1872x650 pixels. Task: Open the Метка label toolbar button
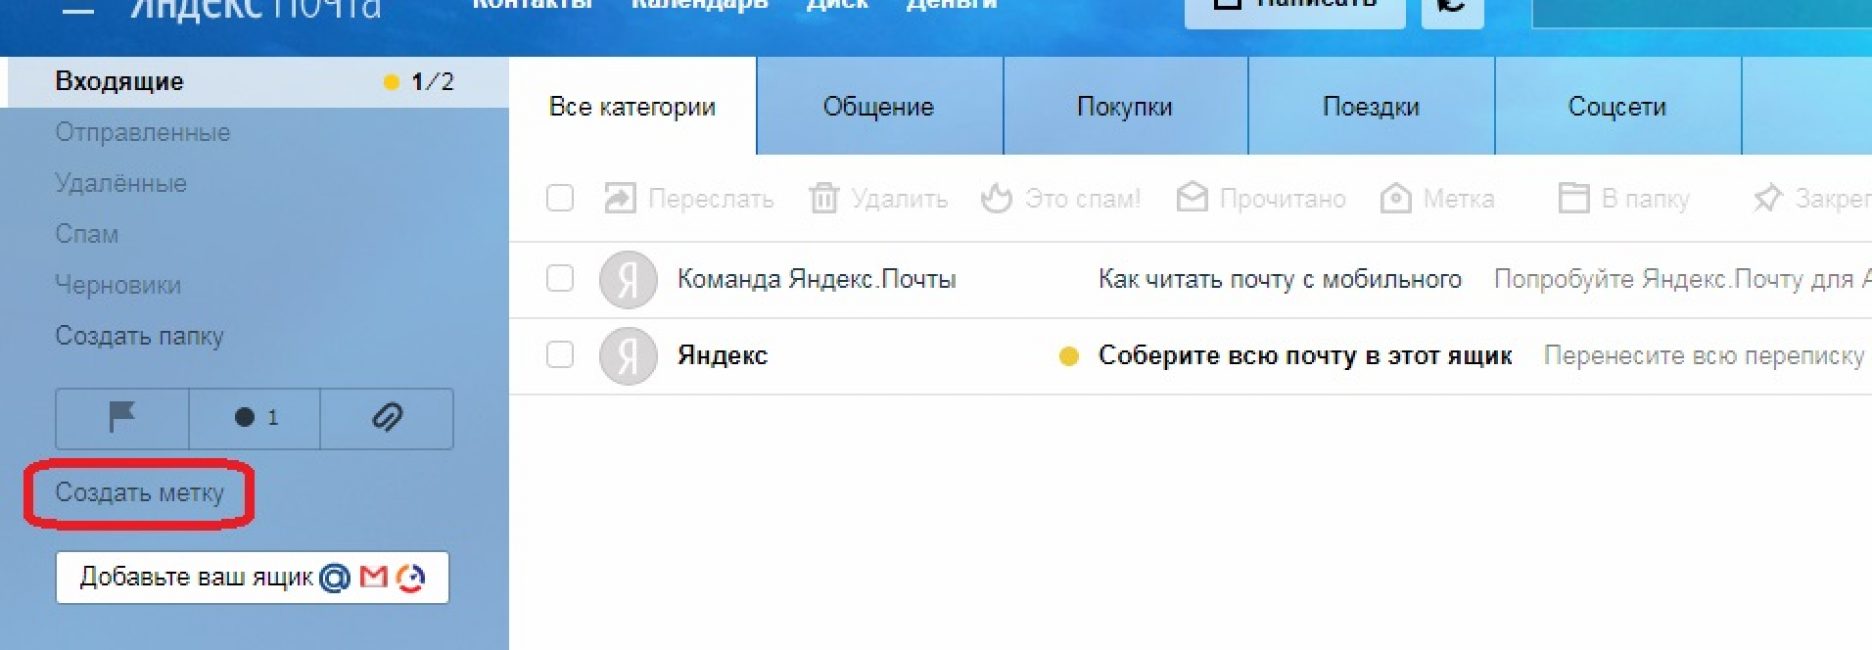pyautogui.click(x=1437, y=198)
